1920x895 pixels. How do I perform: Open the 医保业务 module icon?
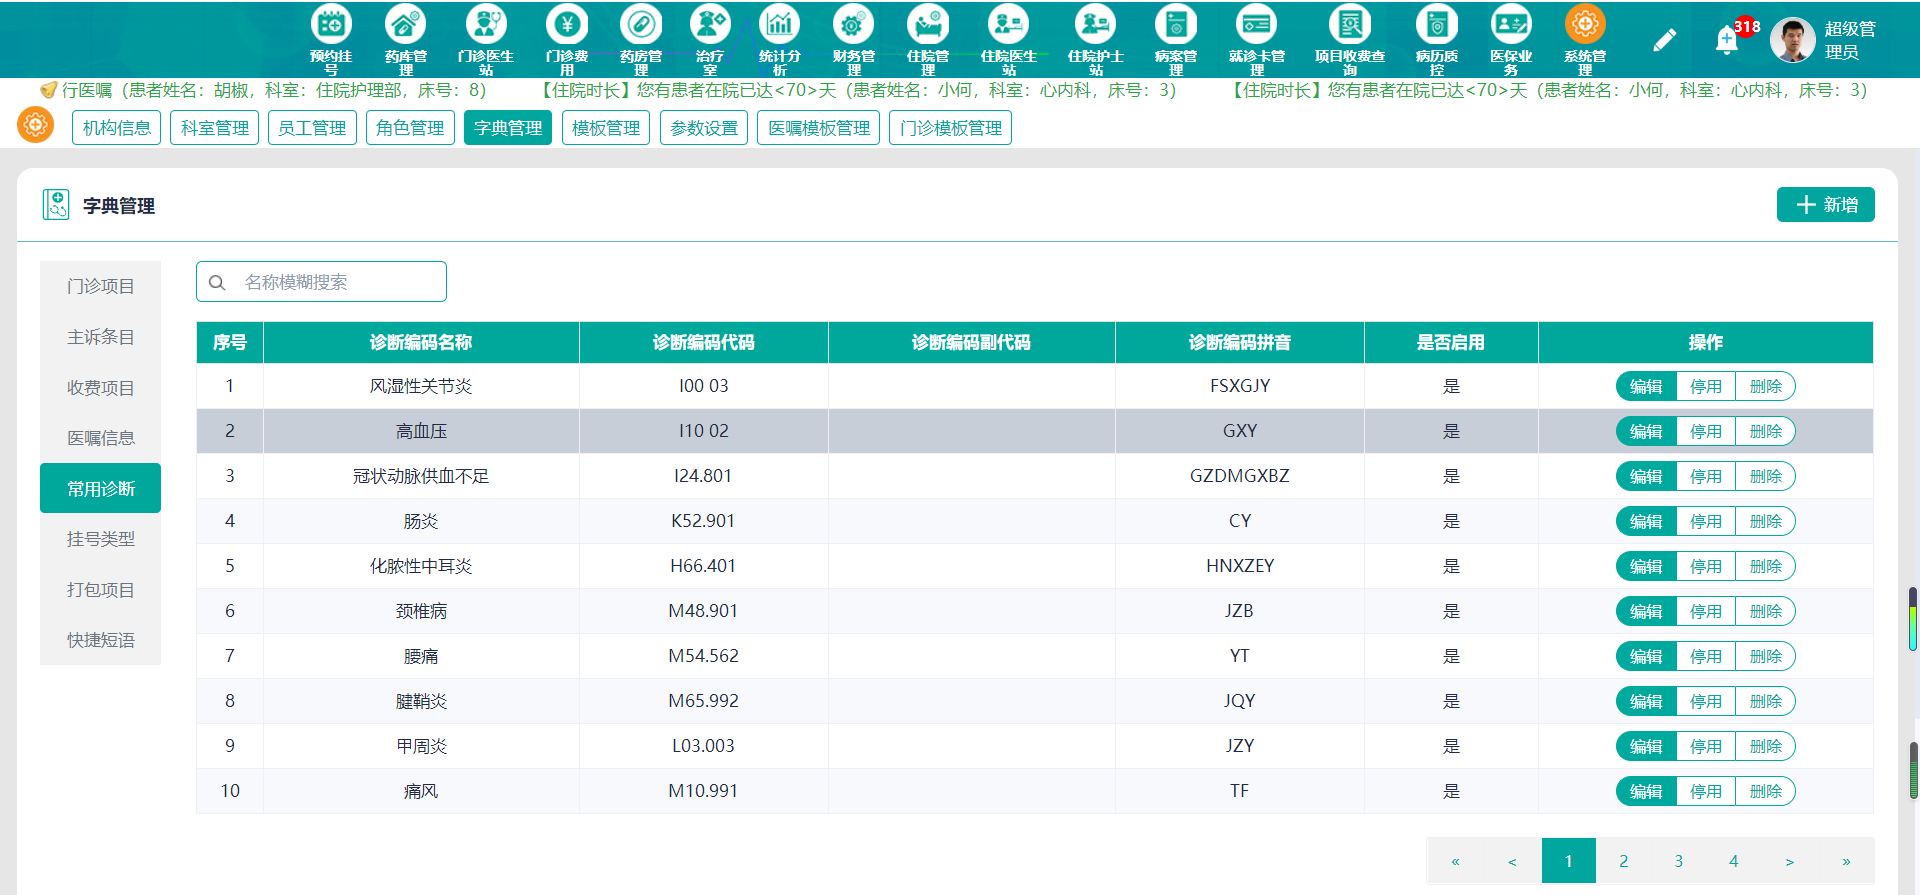(1511, 24)
